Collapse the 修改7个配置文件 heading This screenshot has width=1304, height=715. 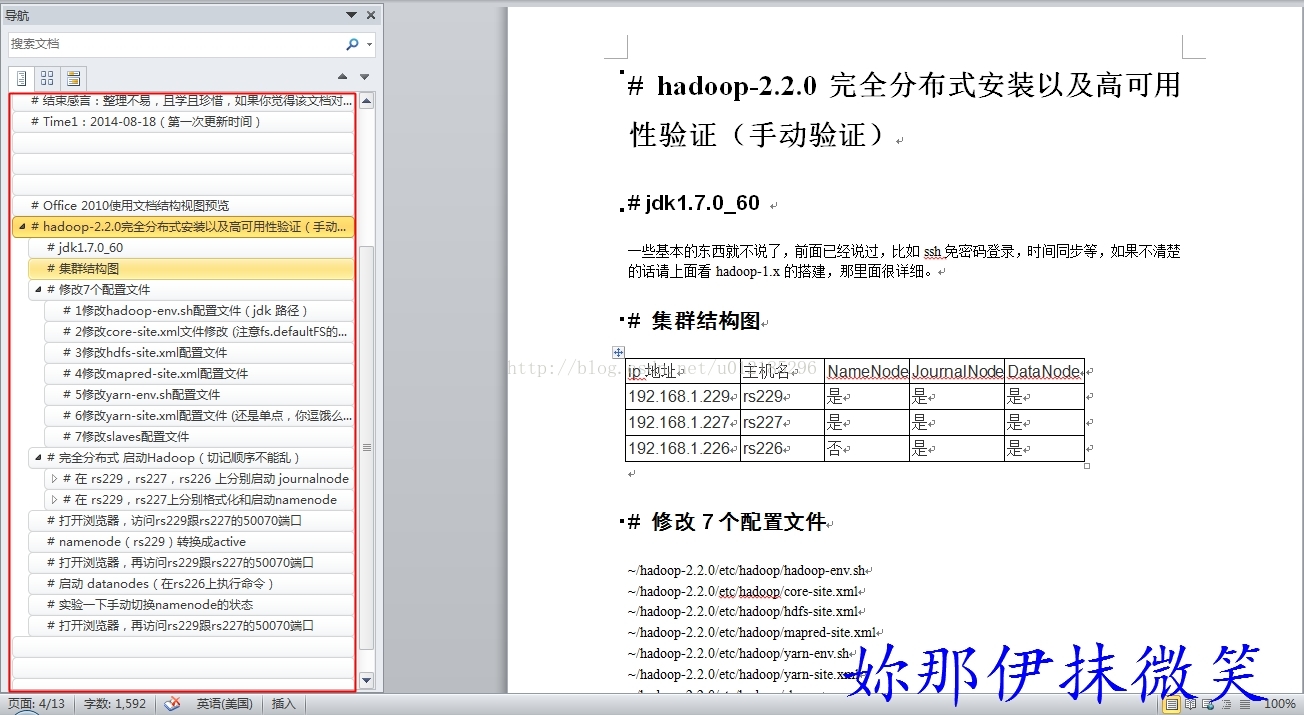point(38,289)
